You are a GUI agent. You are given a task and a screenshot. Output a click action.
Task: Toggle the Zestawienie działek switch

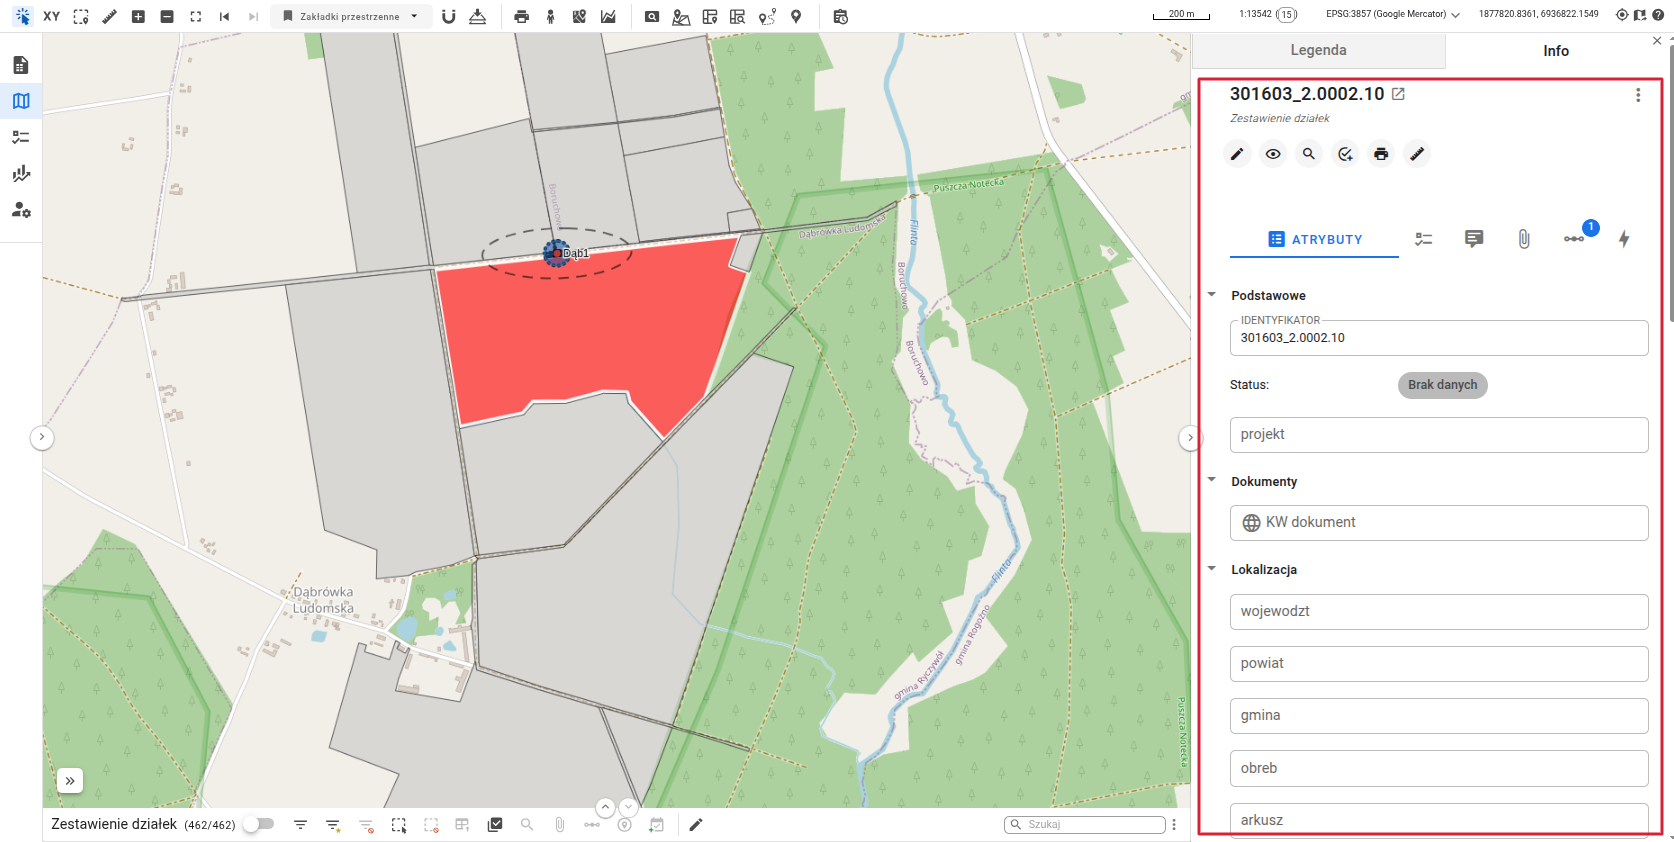(258, 824)
